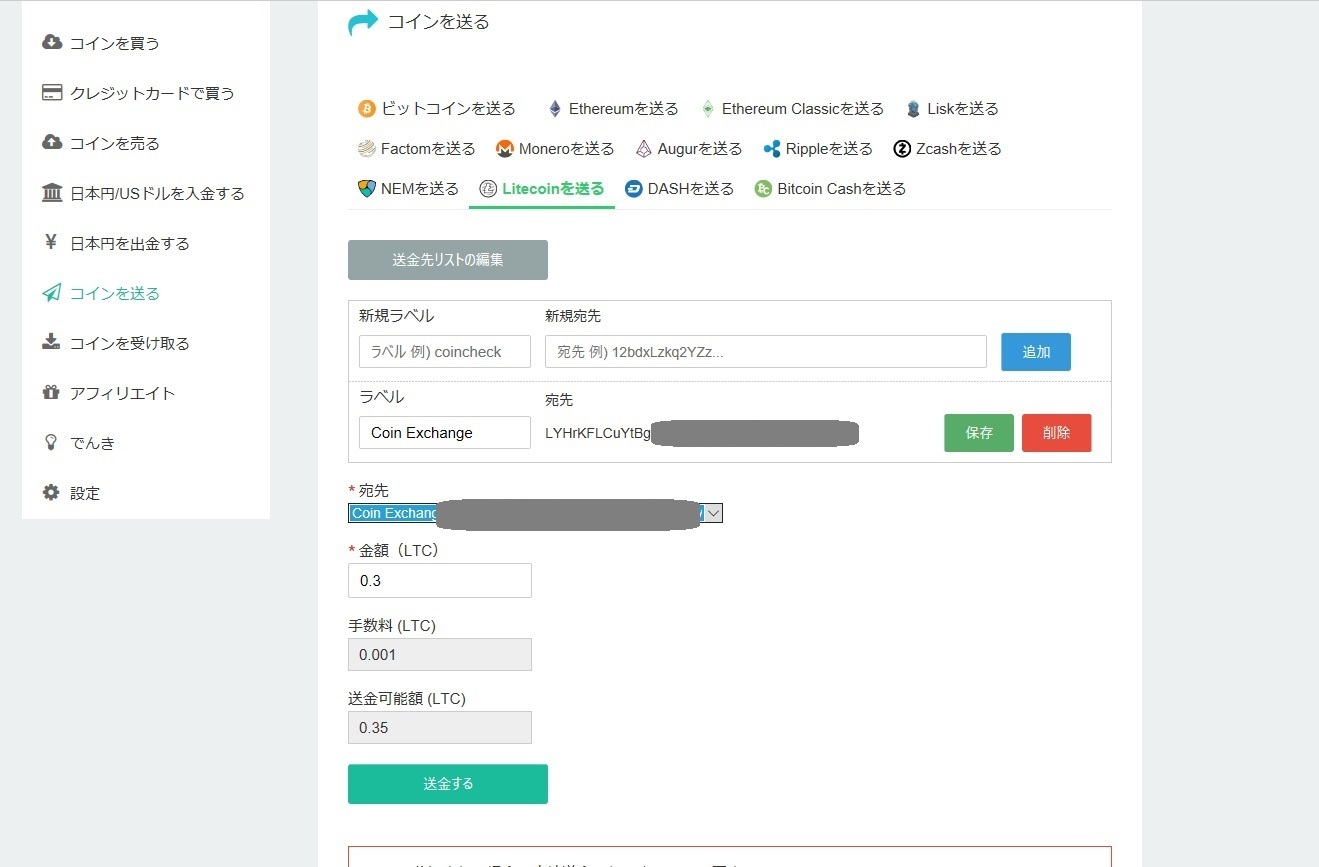Click the blue Ripple logo icon

point(772,148)
